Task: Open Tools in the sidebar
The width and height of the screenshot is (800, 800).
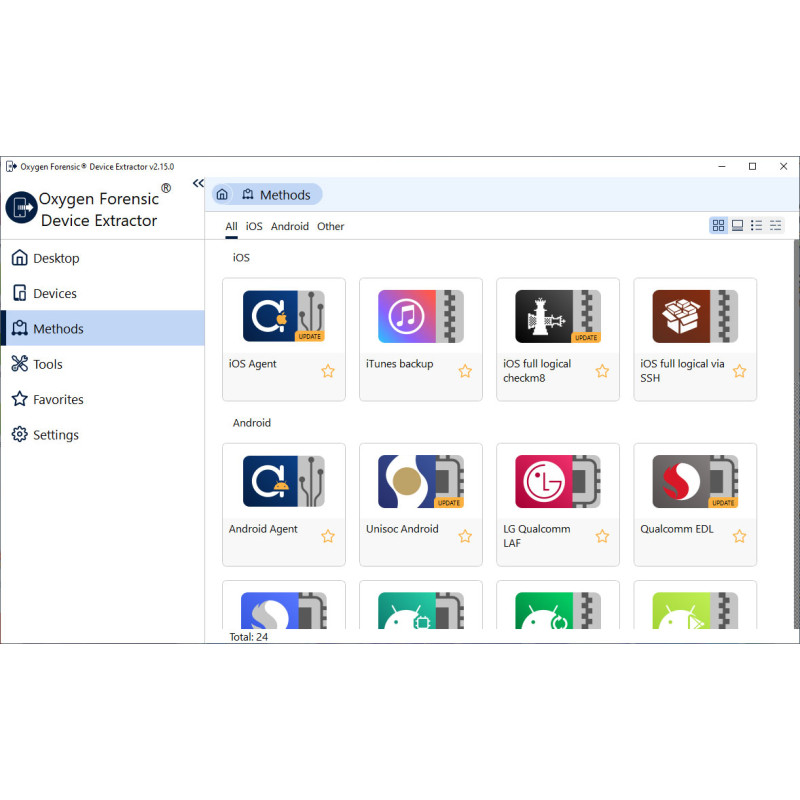Action: tap(102, 364)
